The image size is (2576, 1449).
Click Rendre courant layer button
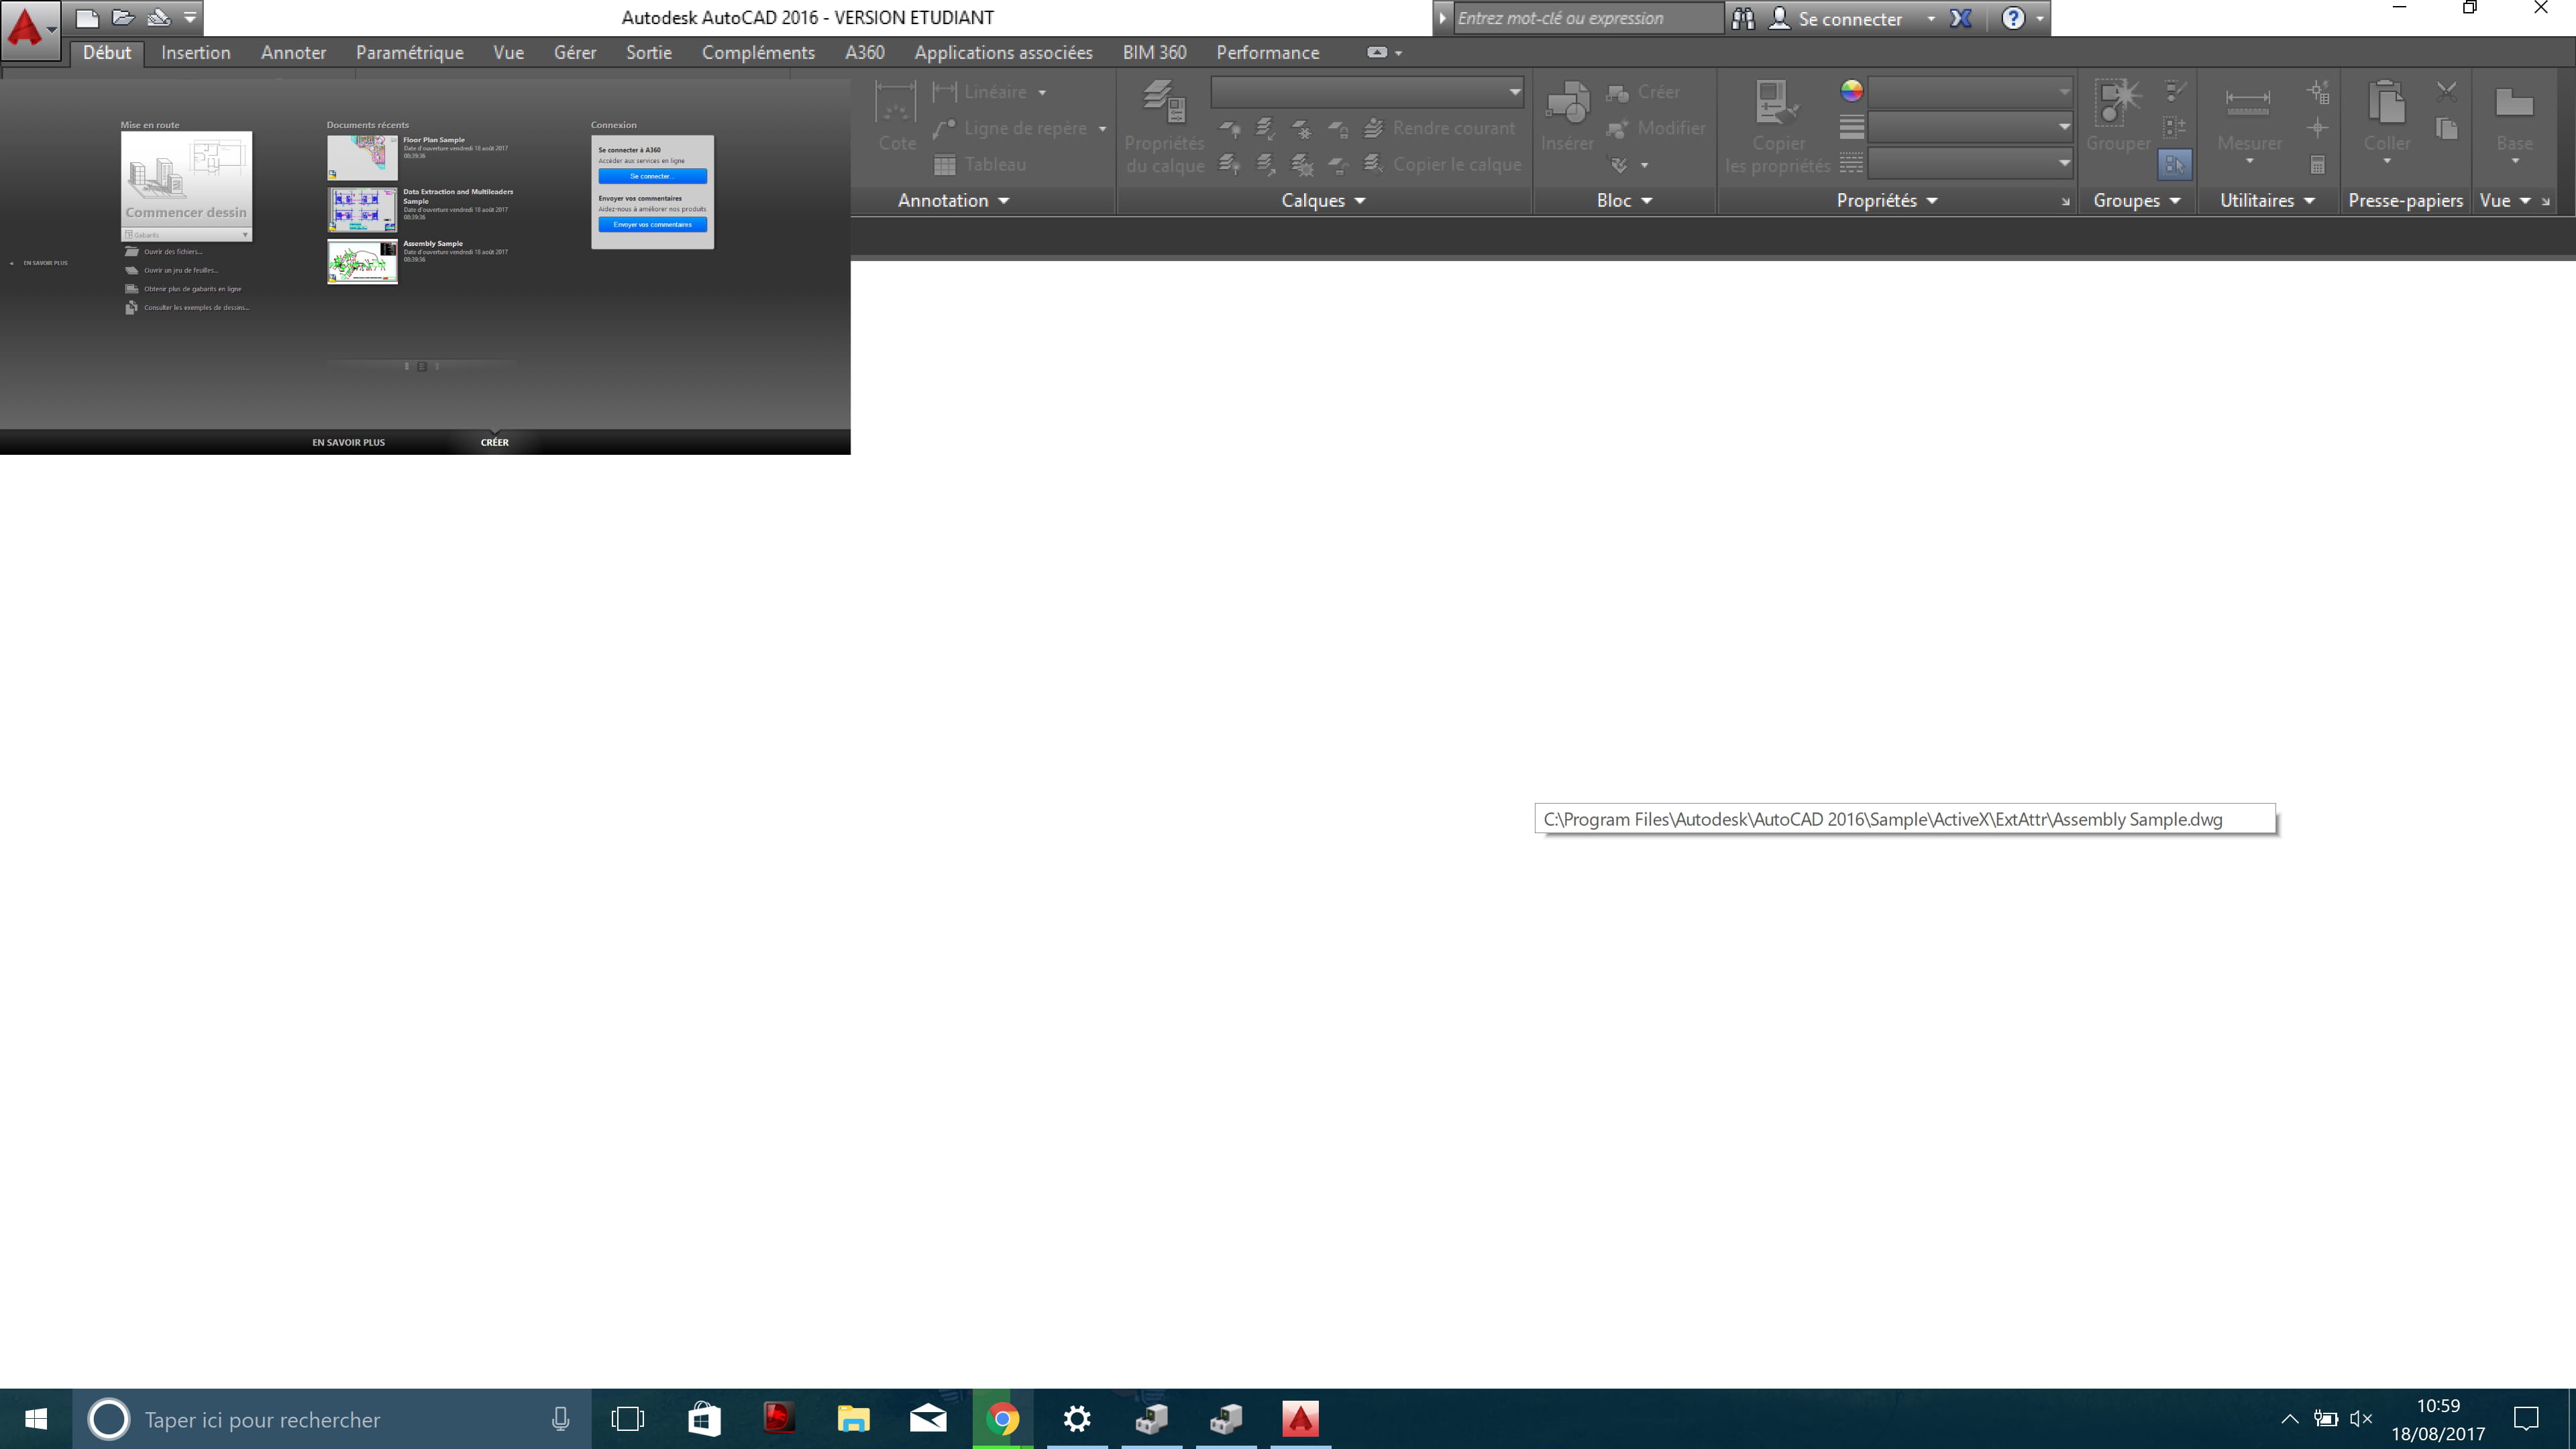pyautogui.click(x=1441, y=128)
